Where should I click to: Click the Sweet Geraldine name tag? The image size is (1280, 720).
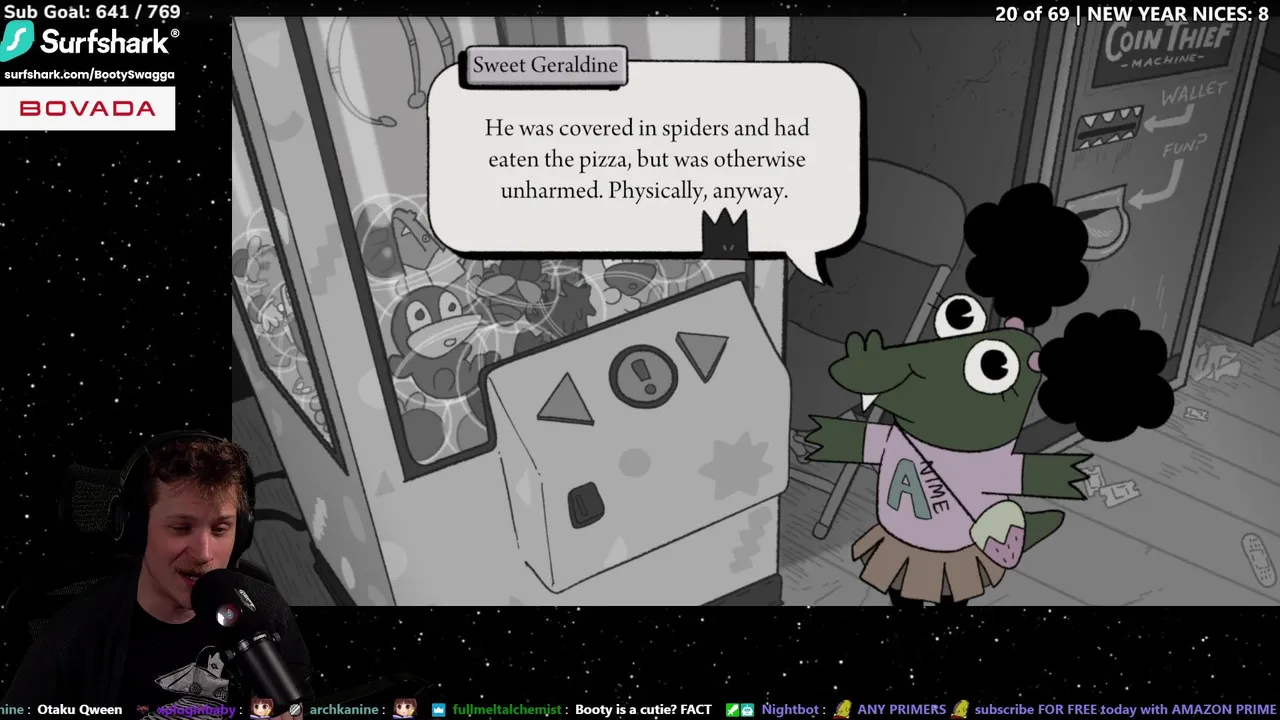[545, 65]
